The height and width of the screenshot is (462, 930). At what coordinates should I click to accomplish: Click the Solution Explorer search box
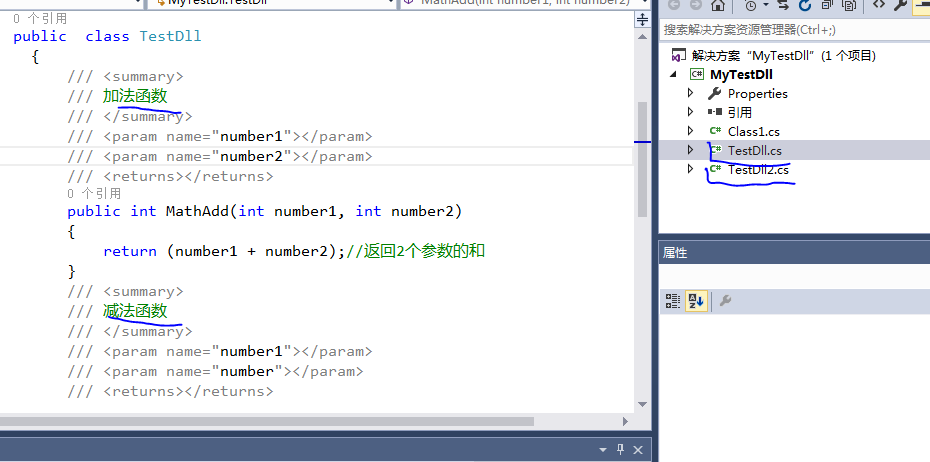(794, 30)
